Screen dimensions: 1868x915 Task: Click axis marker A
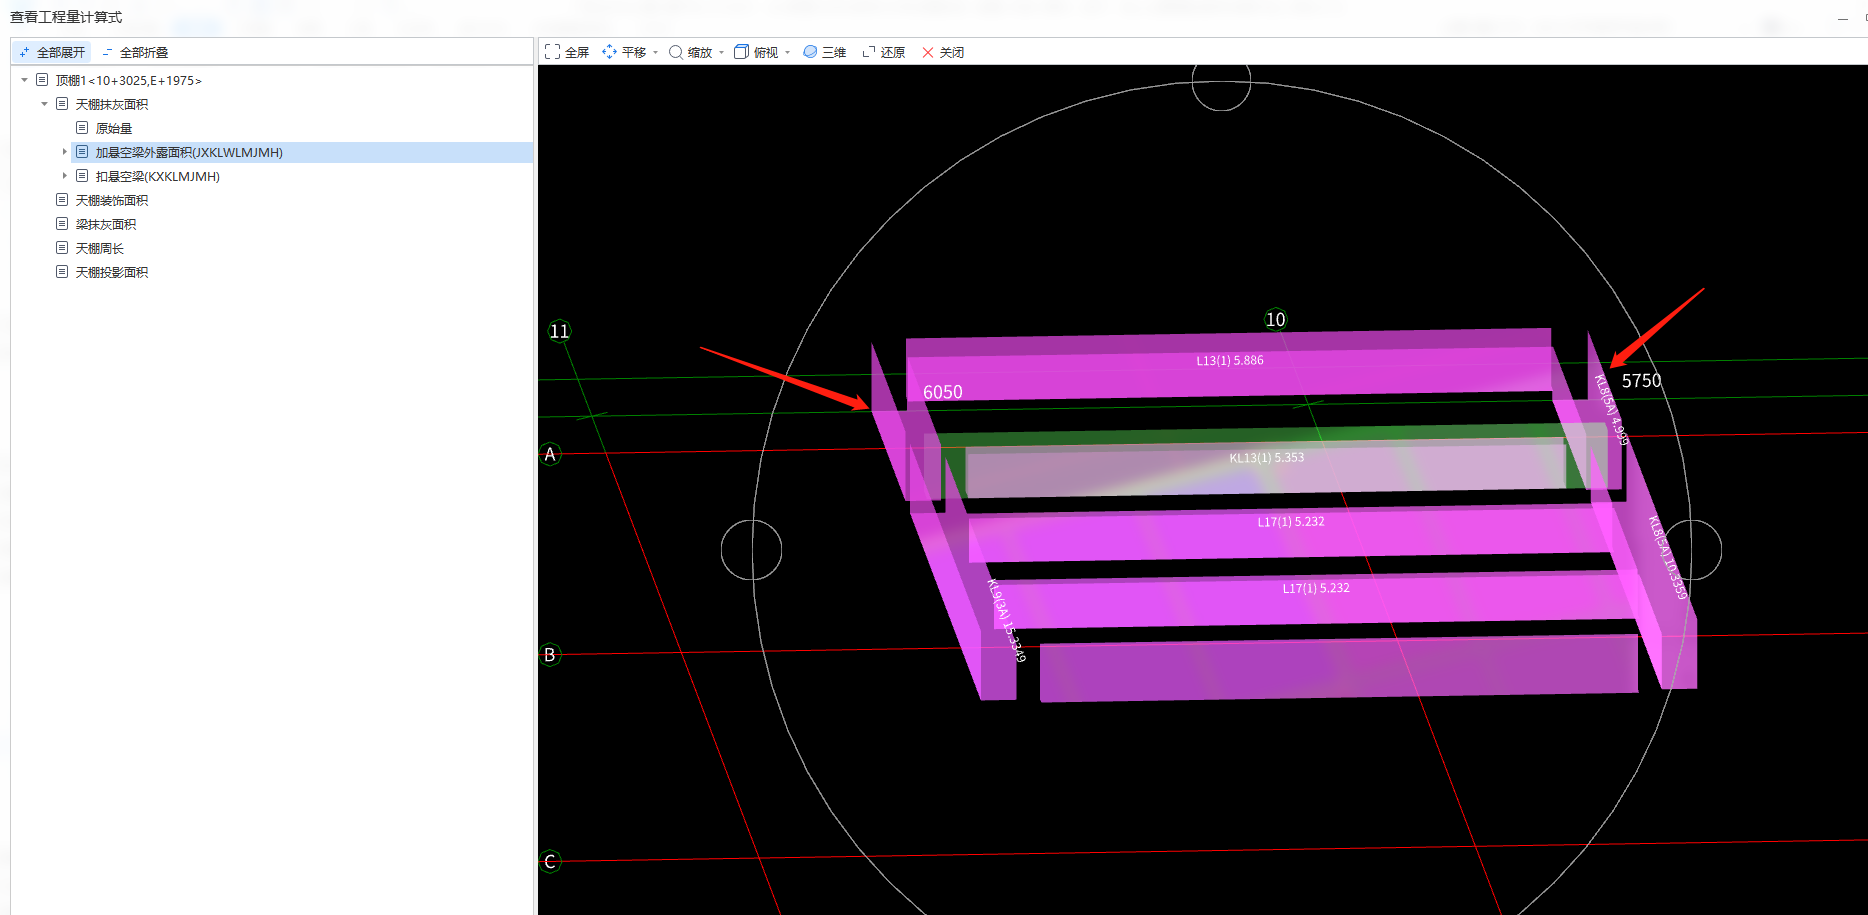pos(550,454)
